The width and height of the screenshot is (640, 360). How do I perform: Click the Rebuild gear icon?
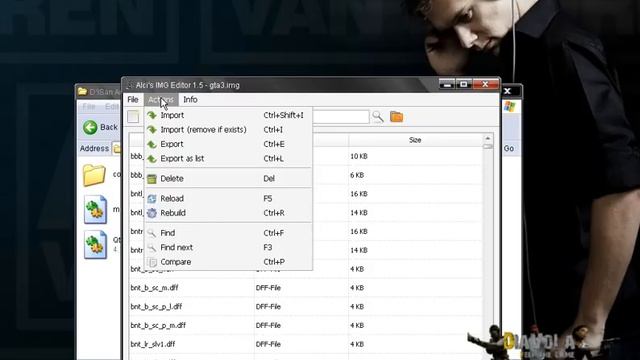(x=152, y=213)
